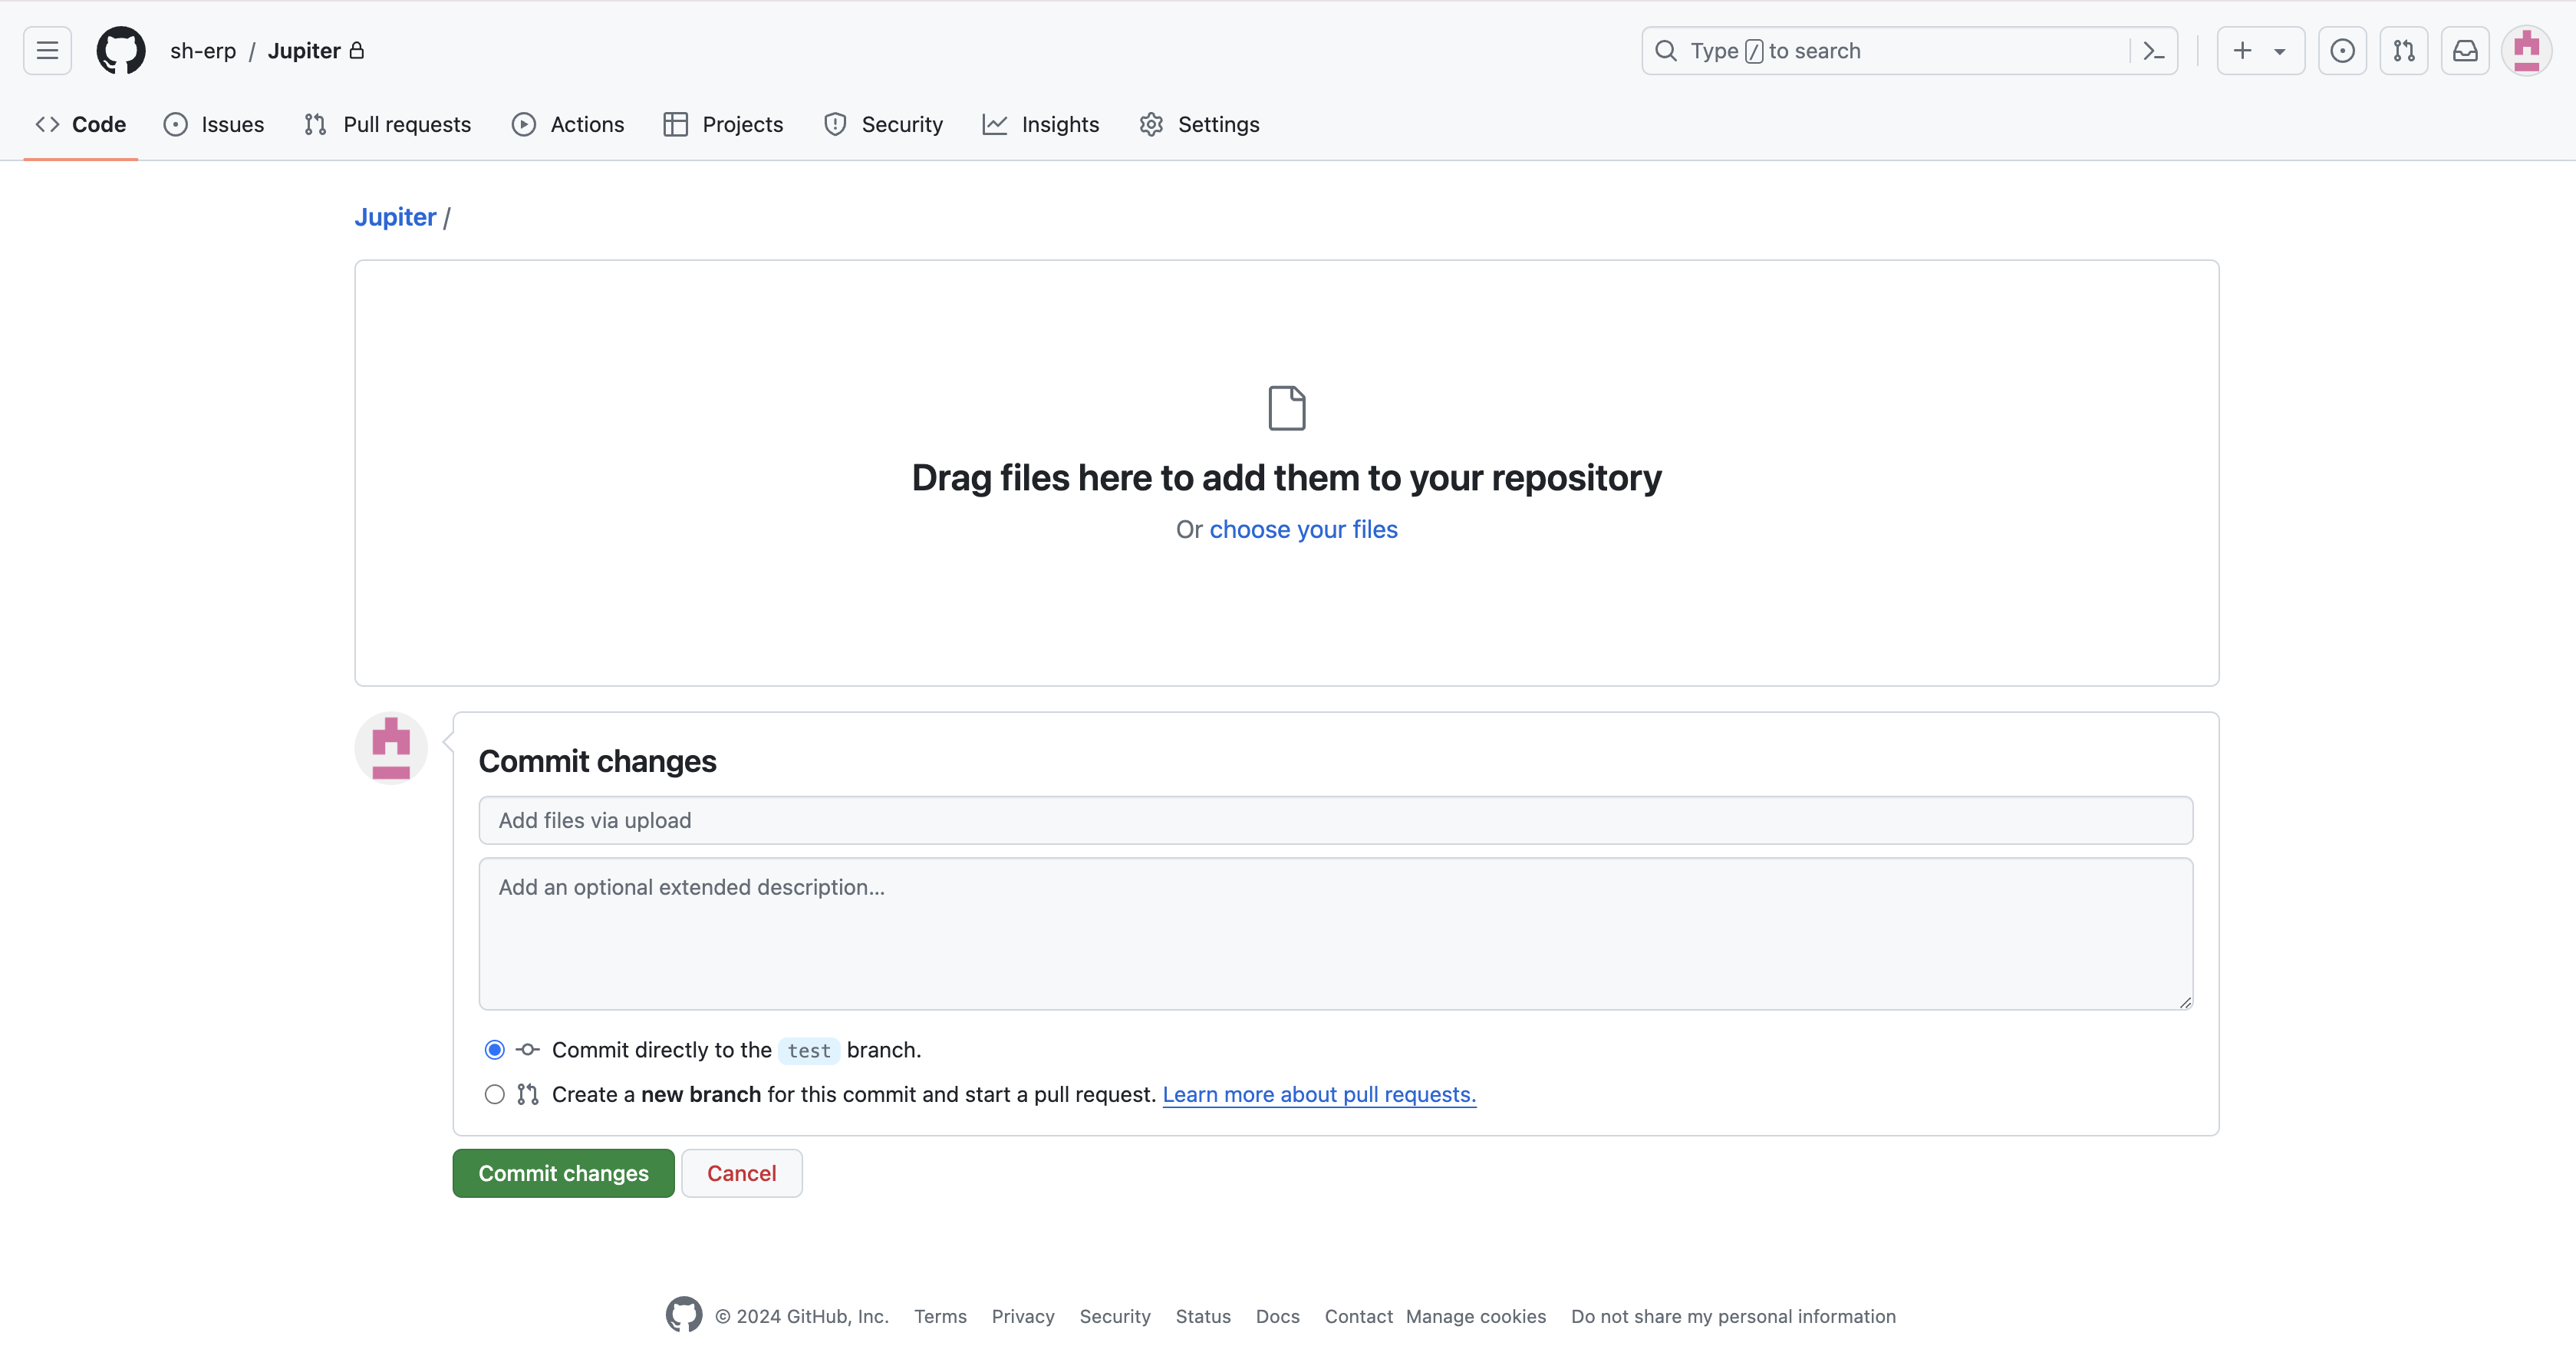Open the Issues tab
This screenshot has height=1369, width=2576.
[214, 124]
